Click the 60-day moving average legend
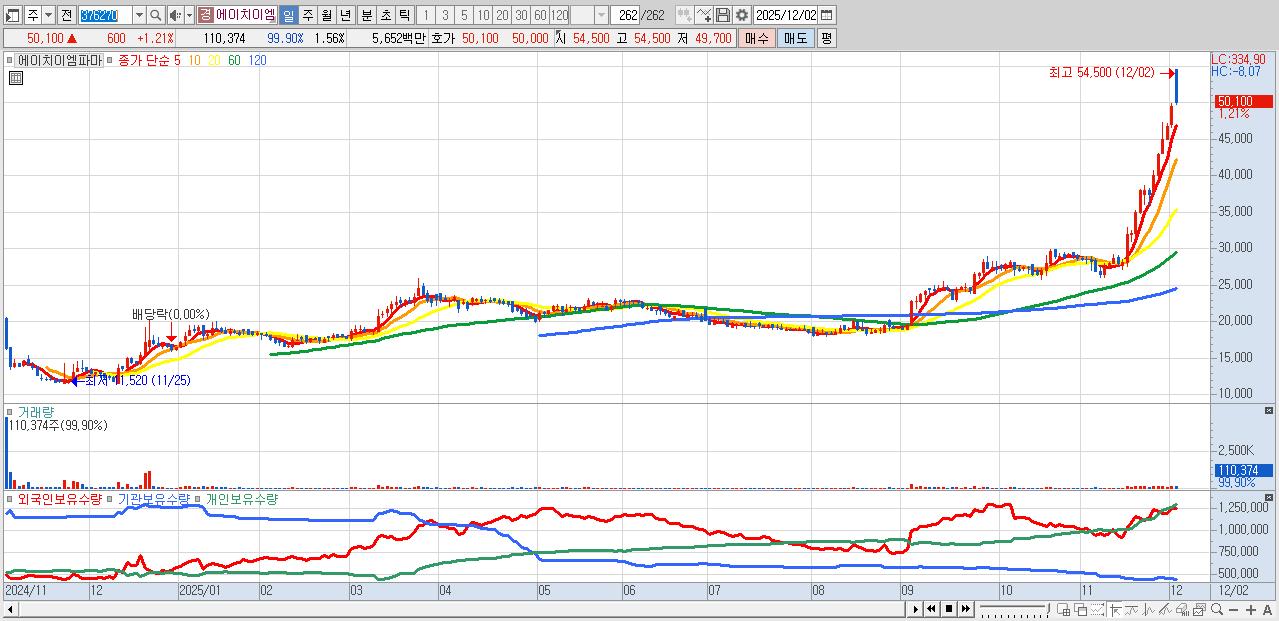This screenshot has width=1279, height=621. coord(233,60)
